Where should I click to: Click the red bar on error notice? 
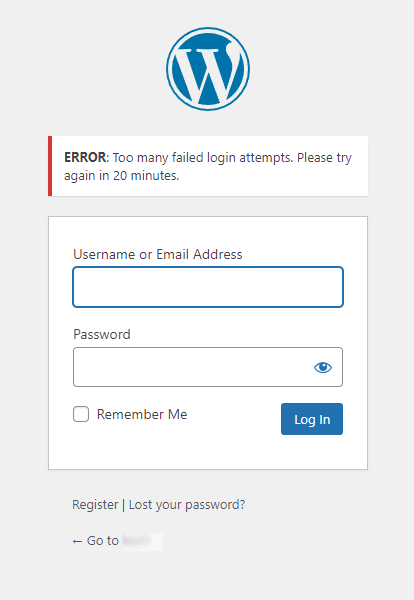tap(50, 166)
